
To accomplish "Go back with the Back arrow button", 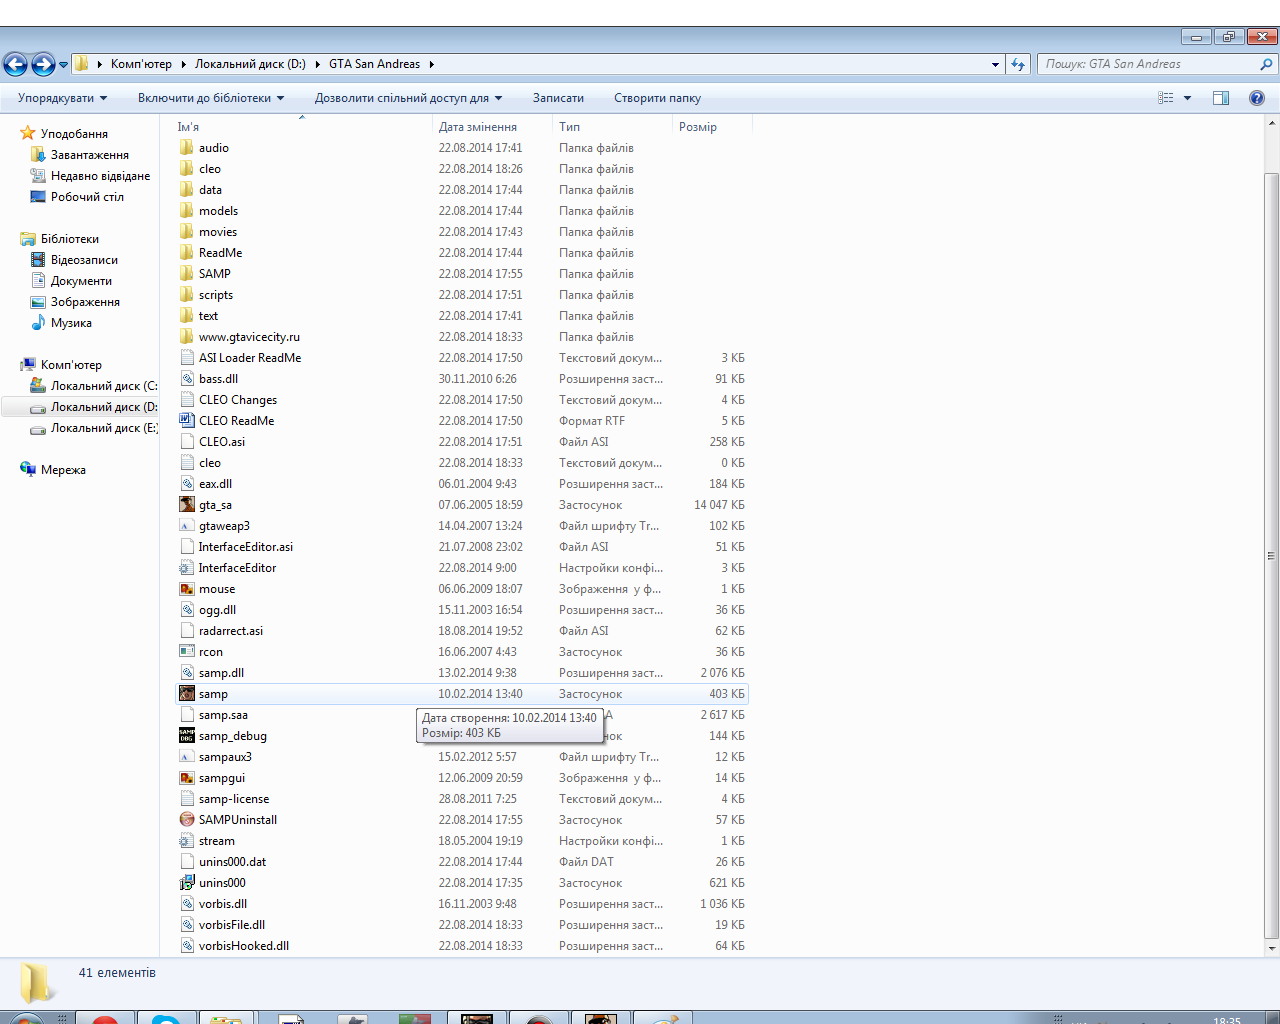I will [x=15, y=65].
